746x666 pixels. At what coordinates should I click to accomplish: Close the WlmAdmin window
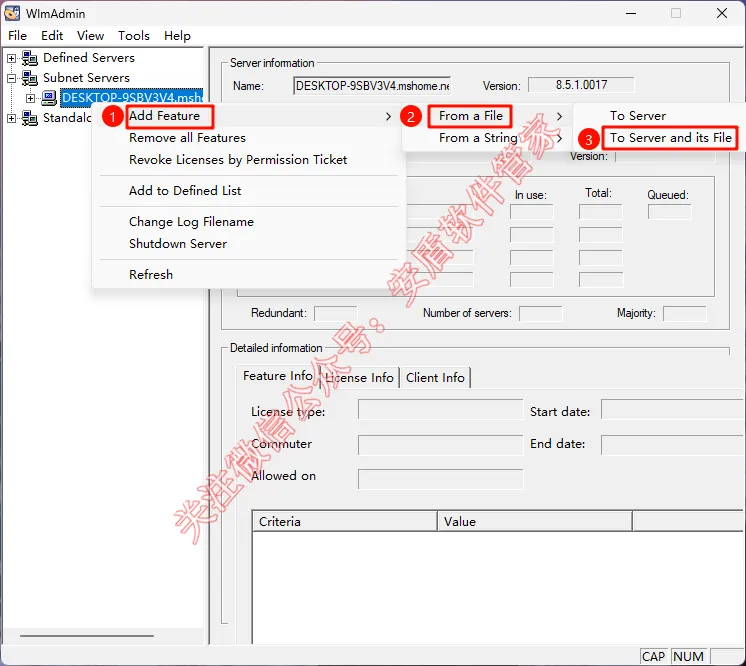722,13
